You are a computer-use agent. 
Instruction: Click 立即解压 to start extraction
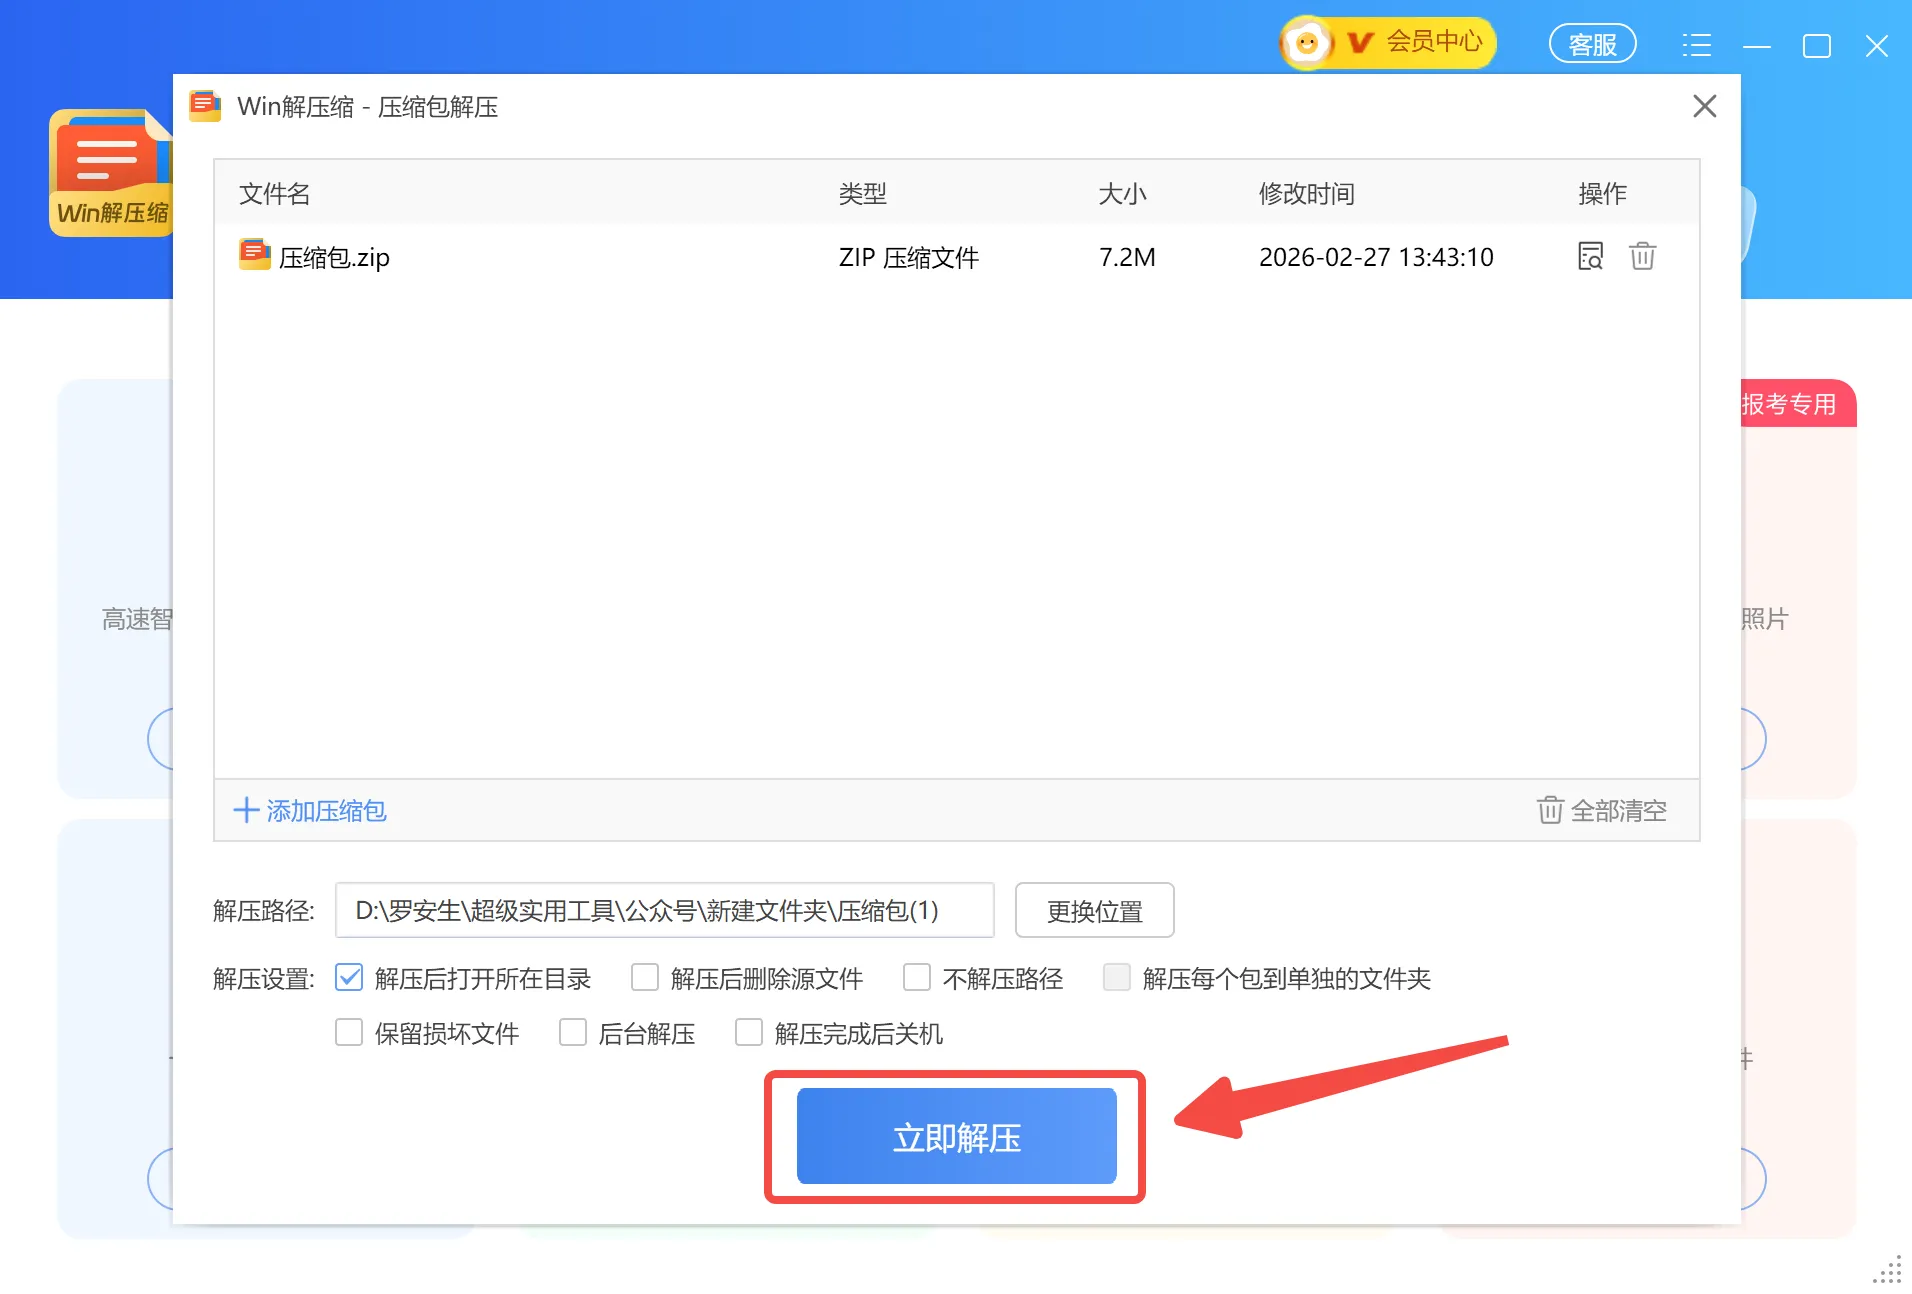point(956,1136)
